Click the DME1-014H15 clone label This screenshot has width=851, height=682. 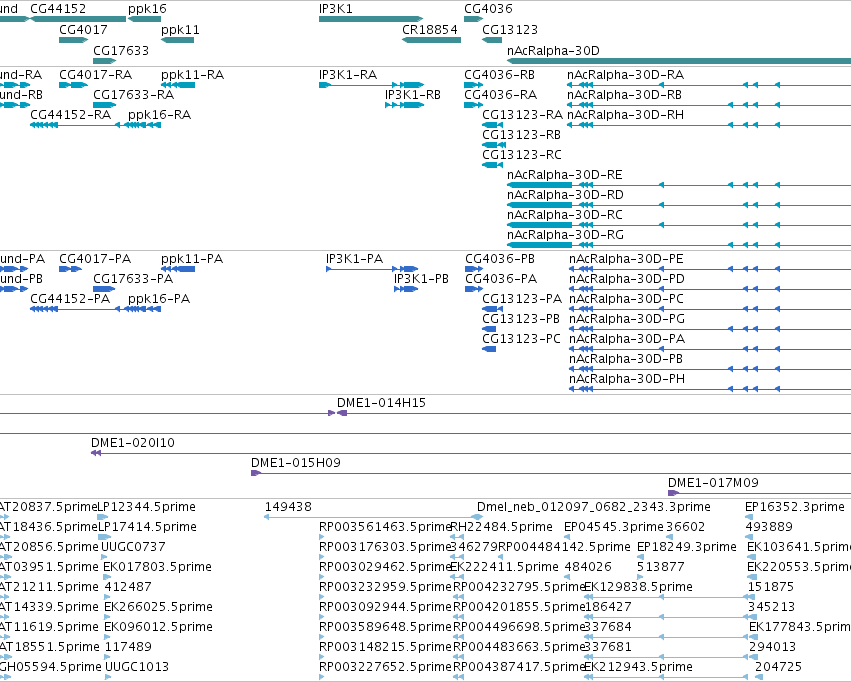(381, 403)
